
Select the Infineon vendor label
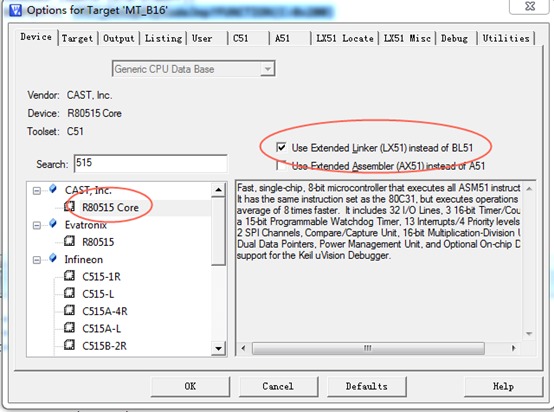pos(83,259)
